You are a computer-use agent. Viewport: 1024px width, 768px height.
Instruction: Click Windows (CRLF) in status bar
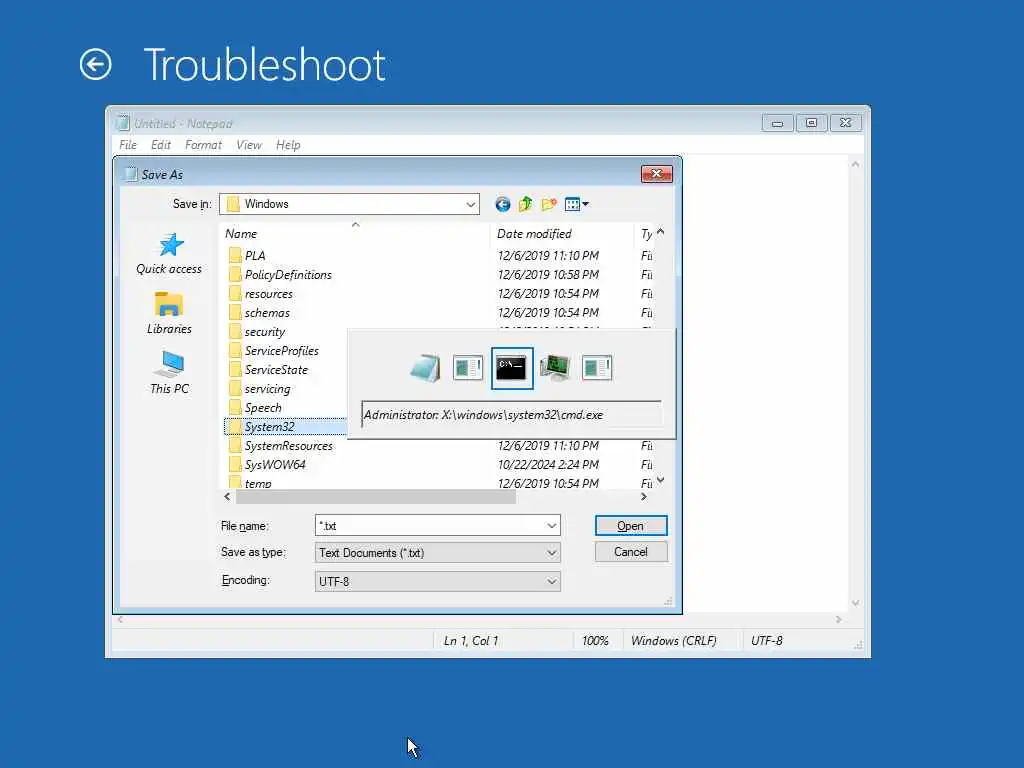click(x=673, y=641)
